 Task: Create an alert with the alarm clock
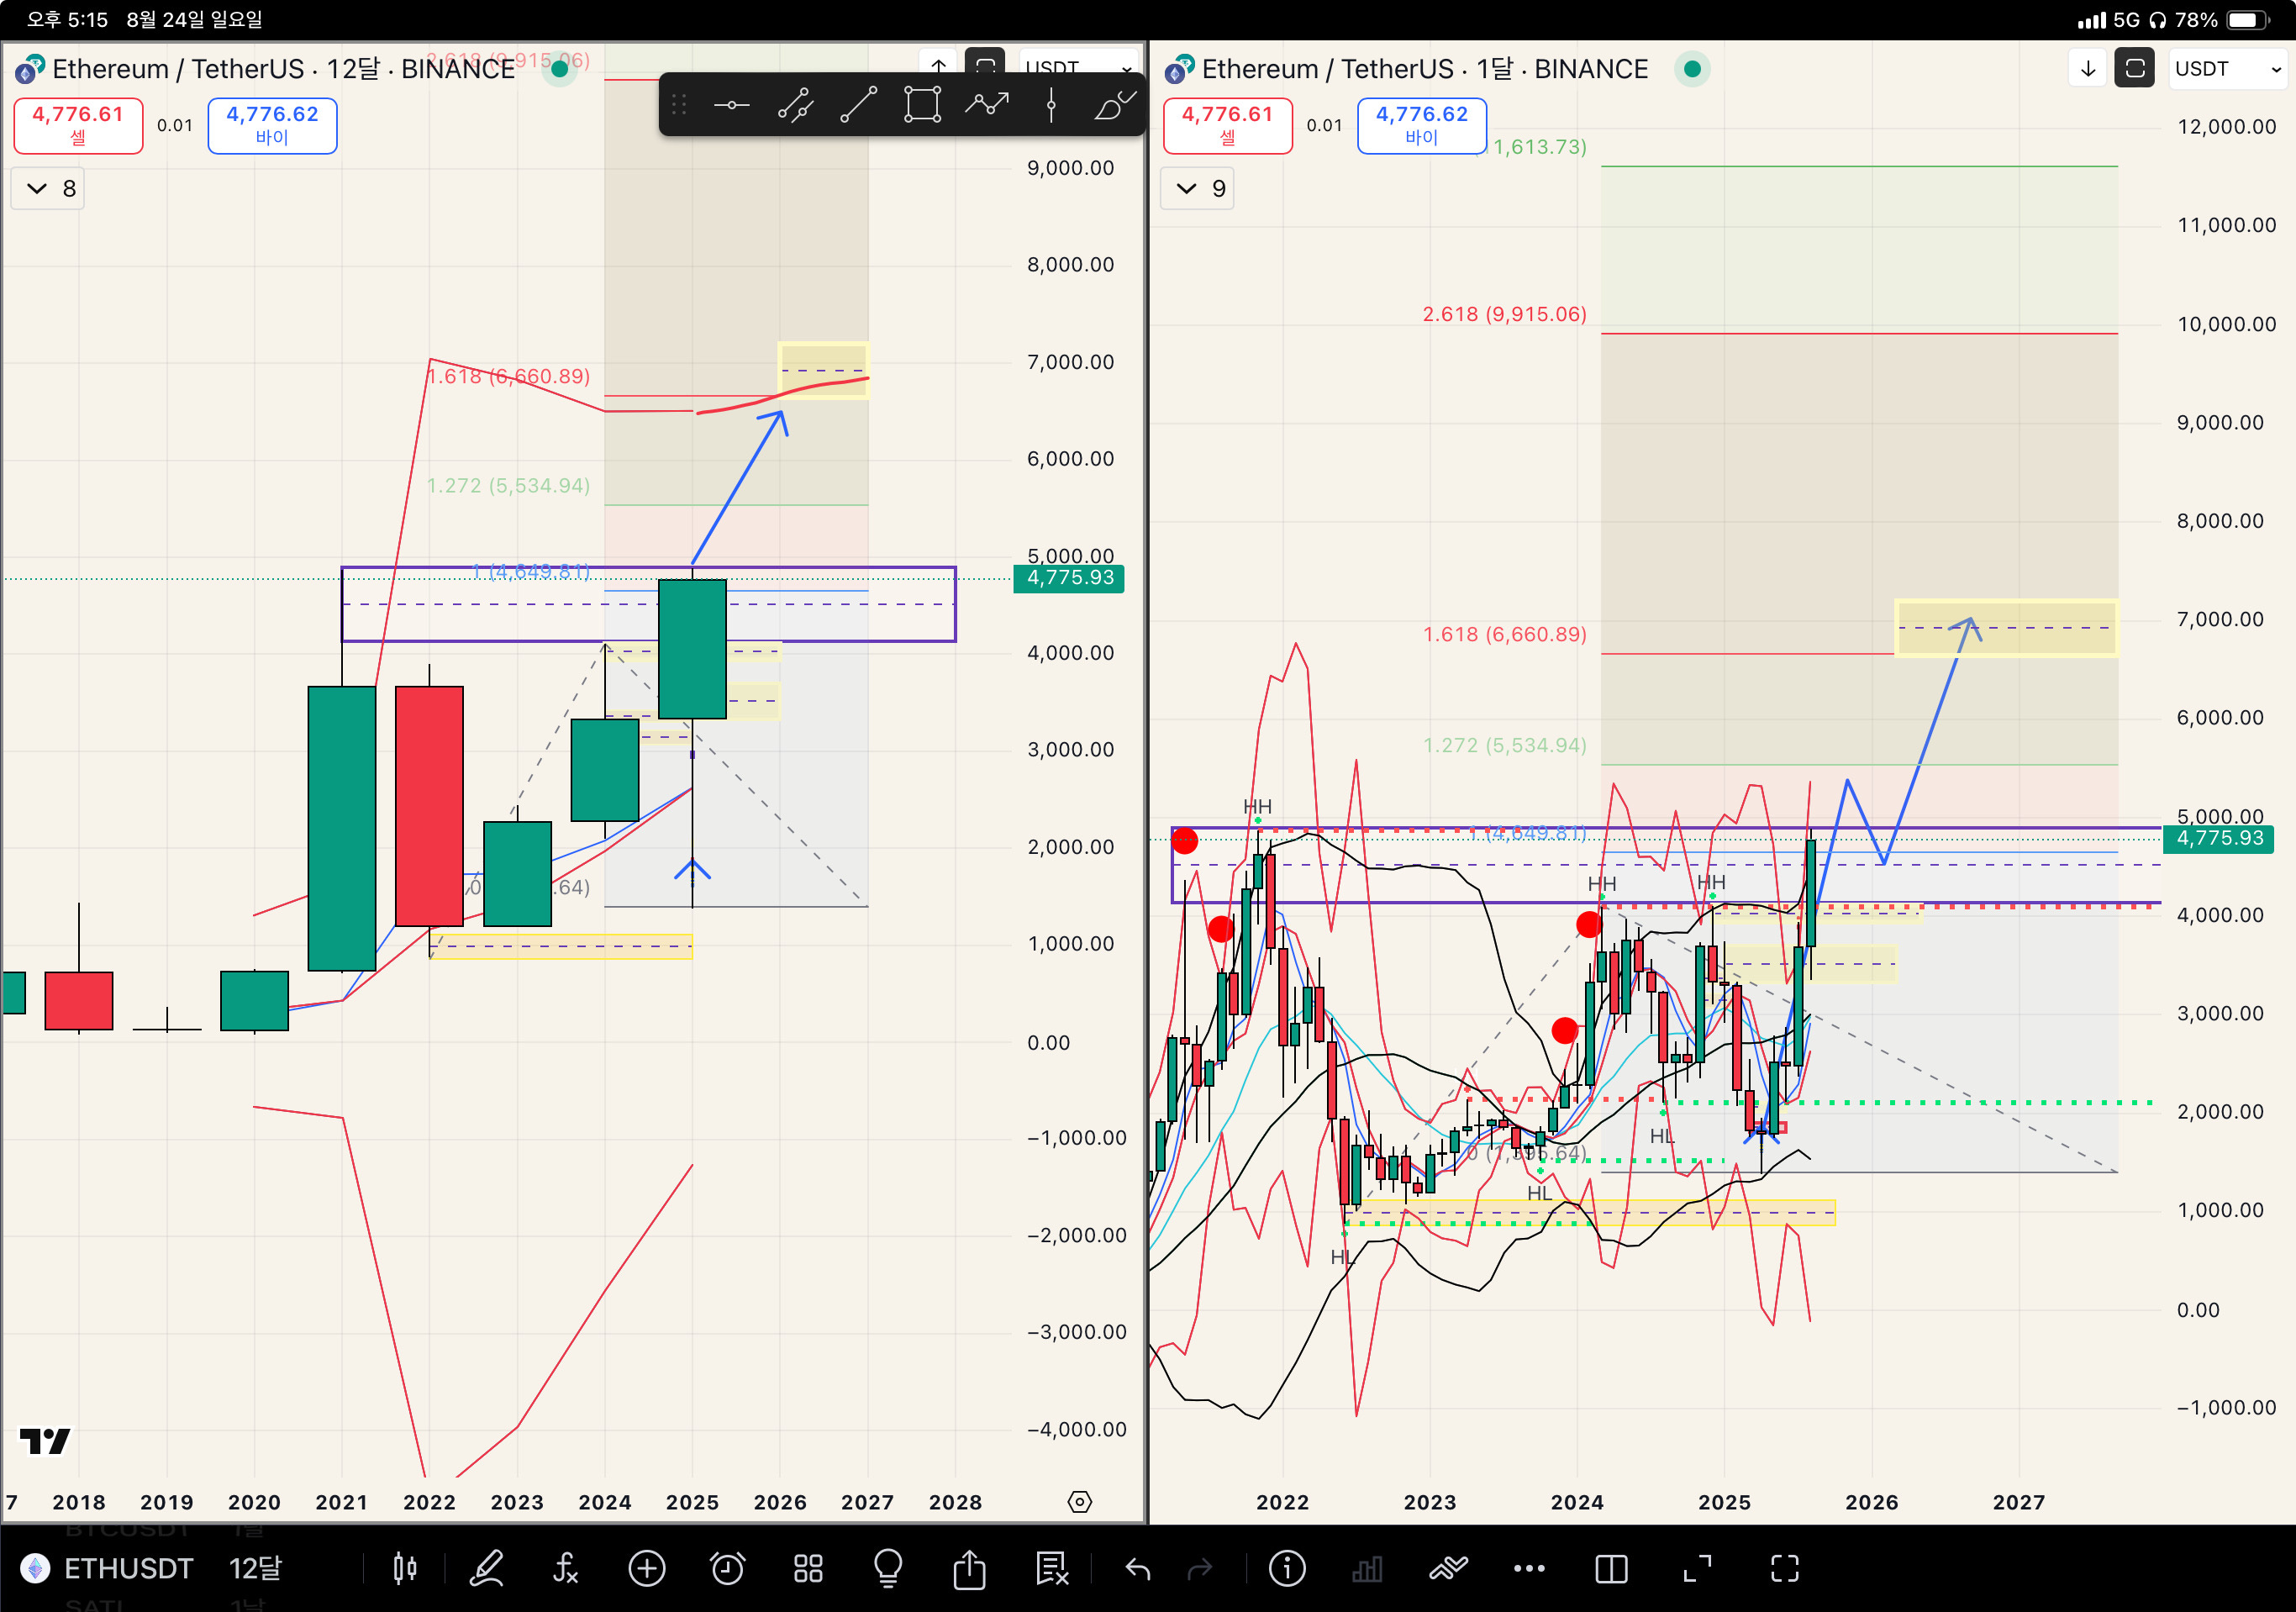click(727, 1568)
